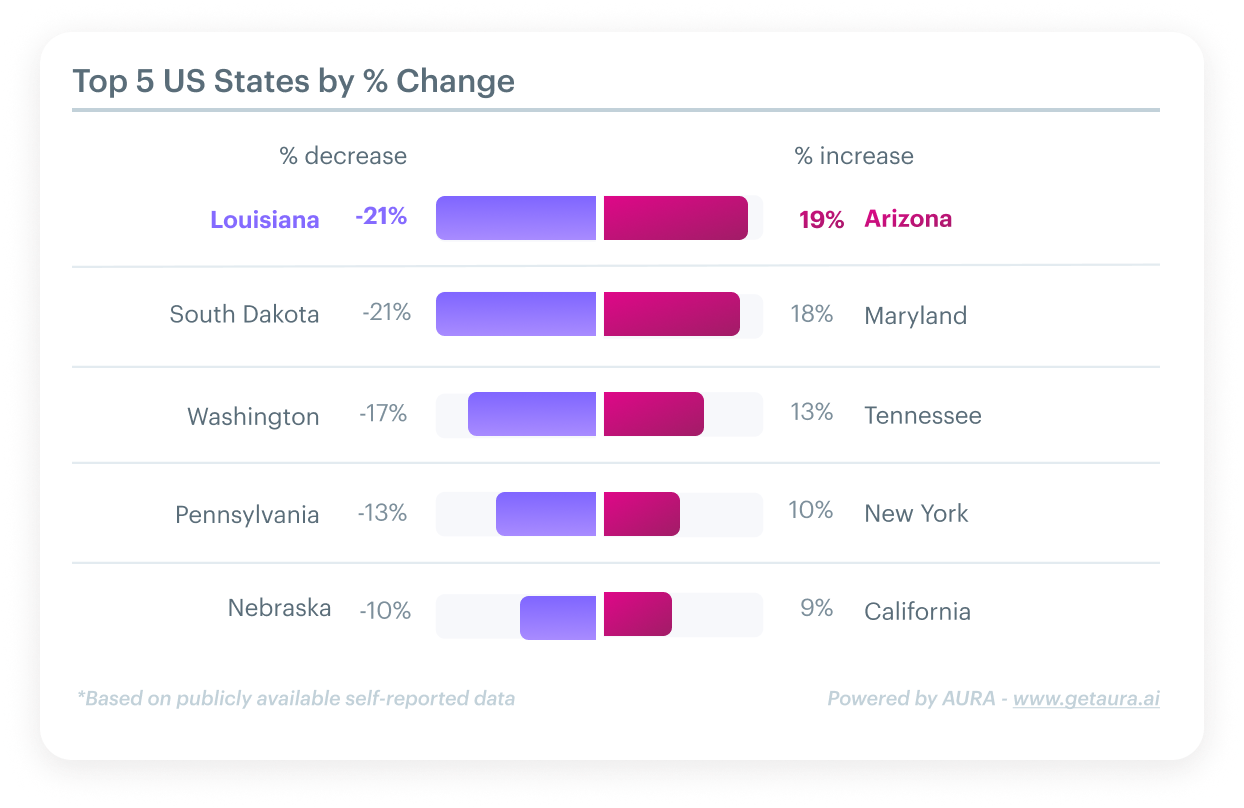Image resolution: width=1244 pixels, height=808 pixels.
Task: Click the Louisiana state label
Action: point(265,220)
